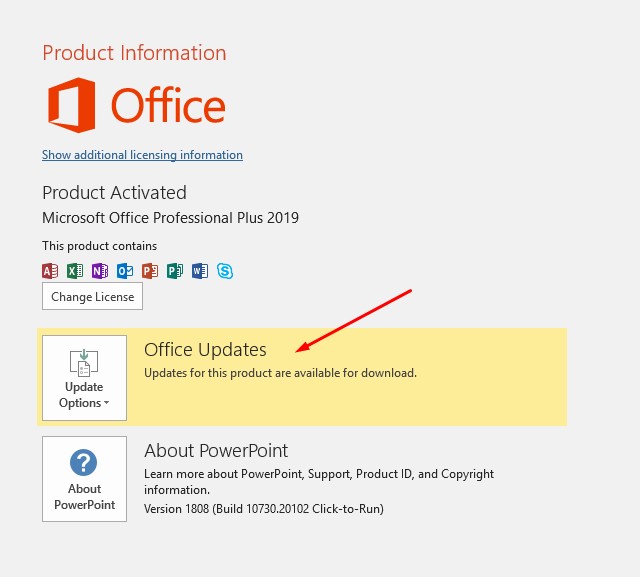Open Show additional licensing information link

pyautogui.click(x=142, y=155)
